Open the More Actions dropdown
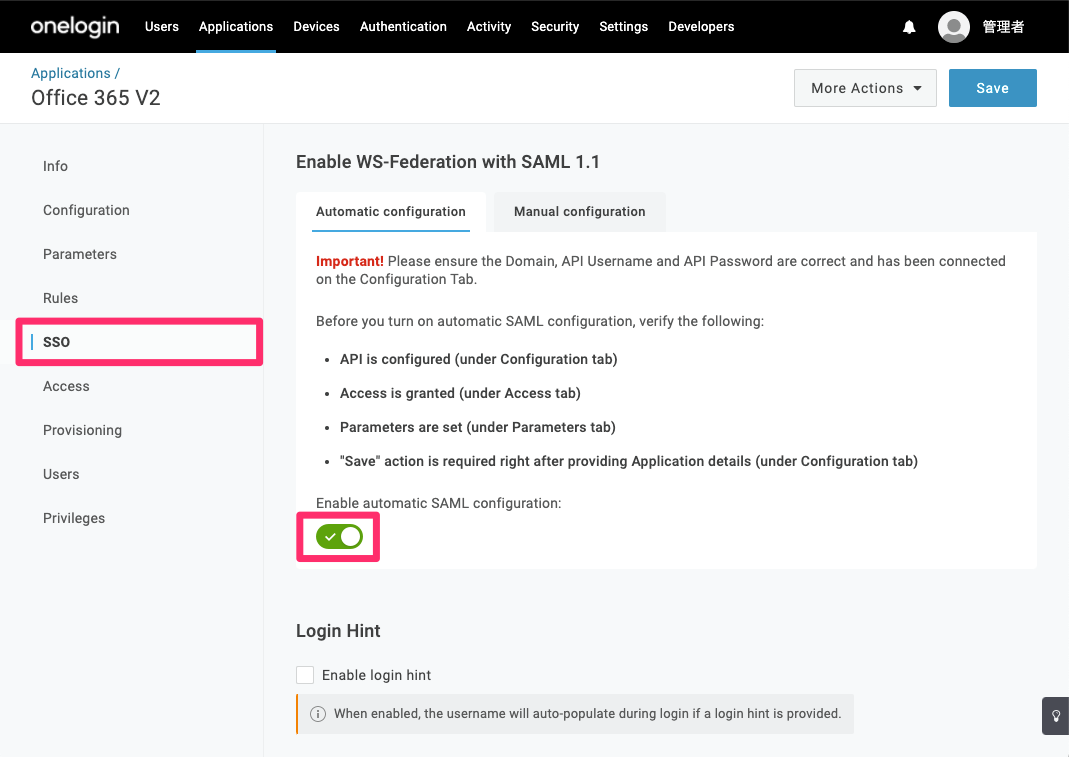This screenshot has width=1069, height=757. click(x=865, y=88)
